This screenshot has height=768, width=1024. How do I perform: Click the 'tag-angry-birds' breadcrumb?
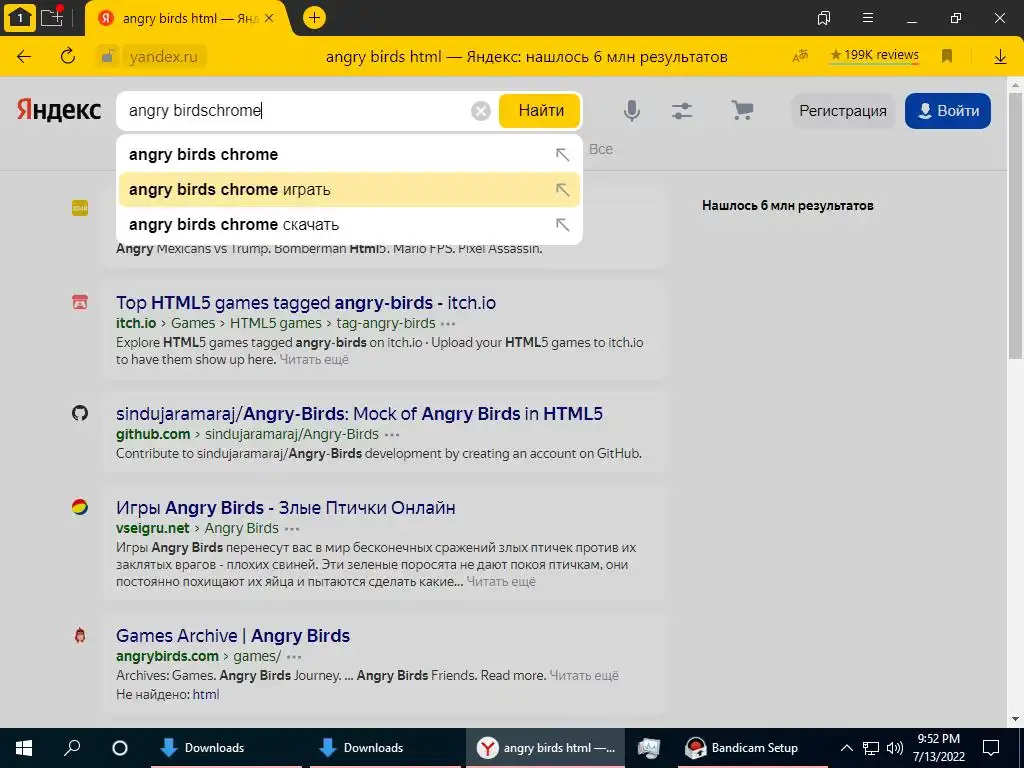coord(386,323)
